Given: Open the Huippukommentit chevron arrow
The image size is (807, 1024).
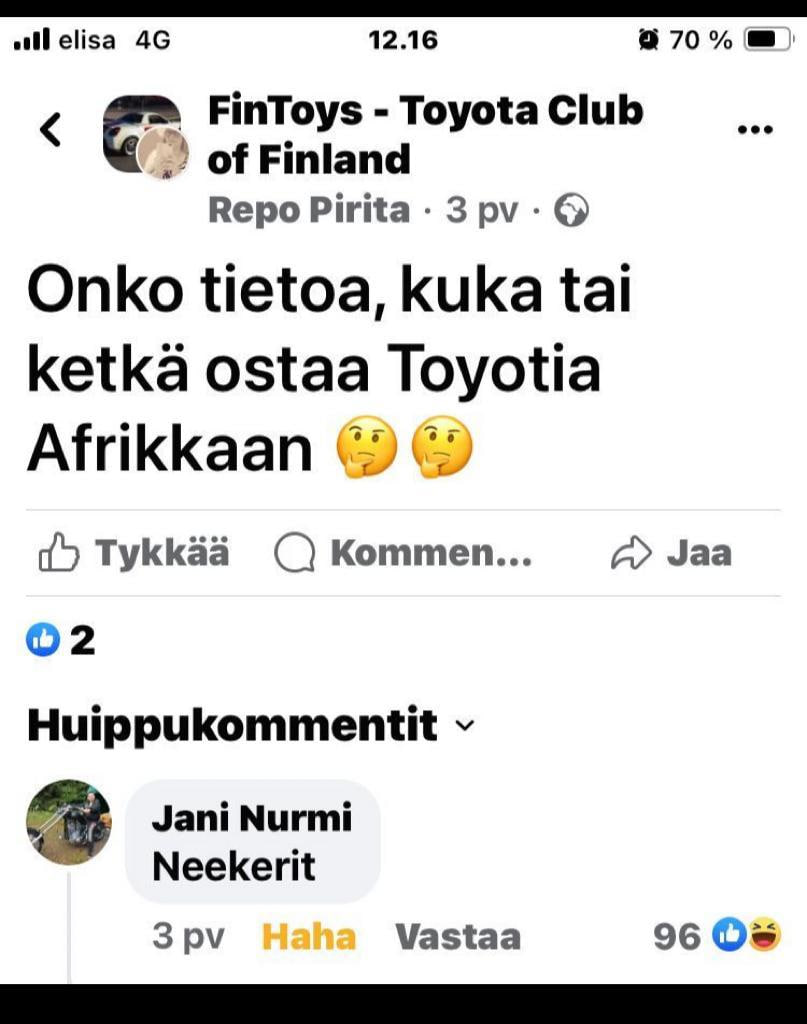Looking at the screenshot, I should coord(465,726).
